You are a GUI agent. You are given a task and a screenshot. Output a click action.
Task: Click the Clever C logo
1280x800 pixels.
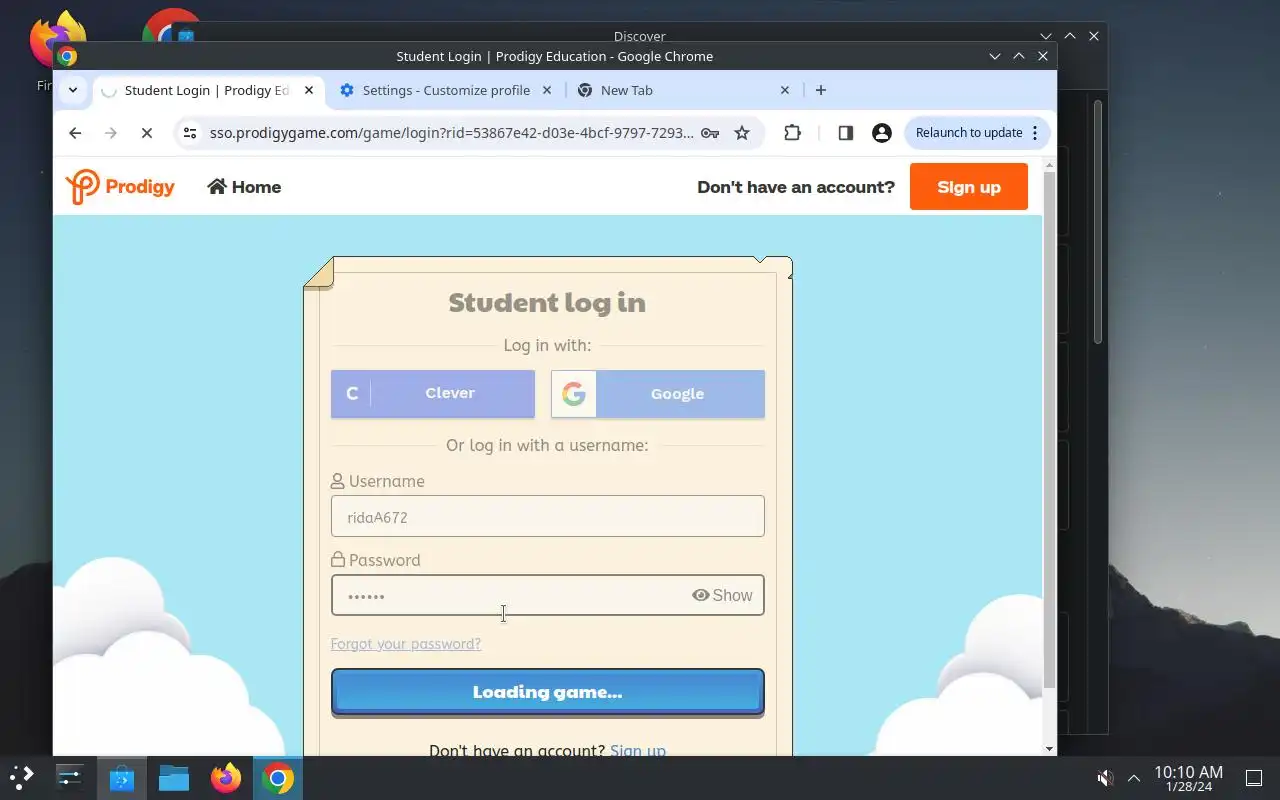coord(352,393)
